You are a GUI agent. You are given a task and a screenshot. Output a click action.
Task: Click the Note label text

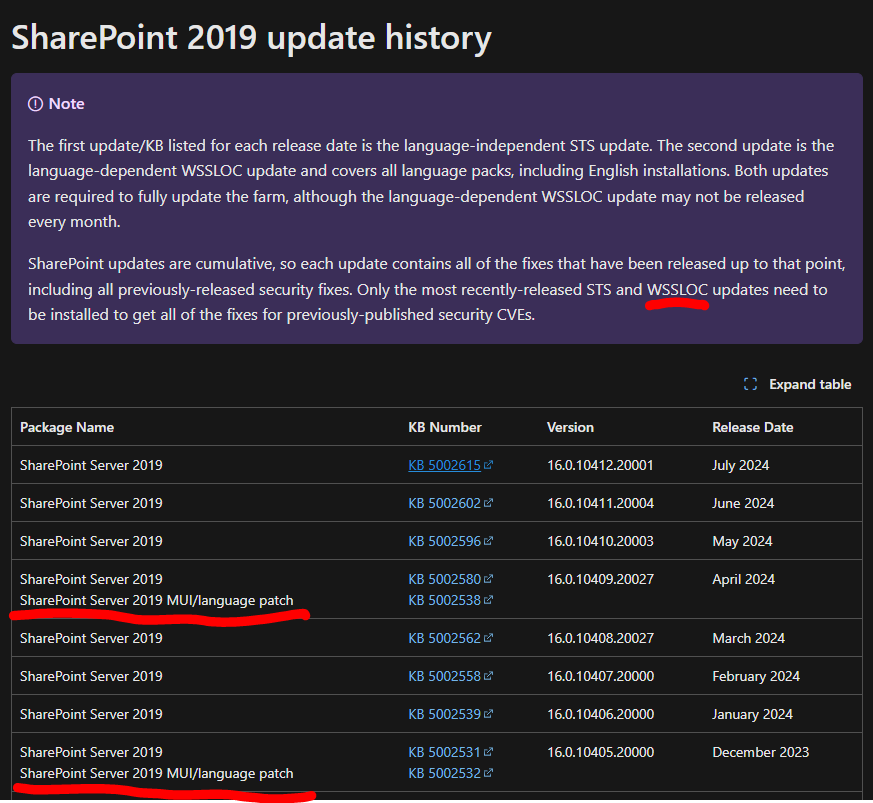point(67,104)
